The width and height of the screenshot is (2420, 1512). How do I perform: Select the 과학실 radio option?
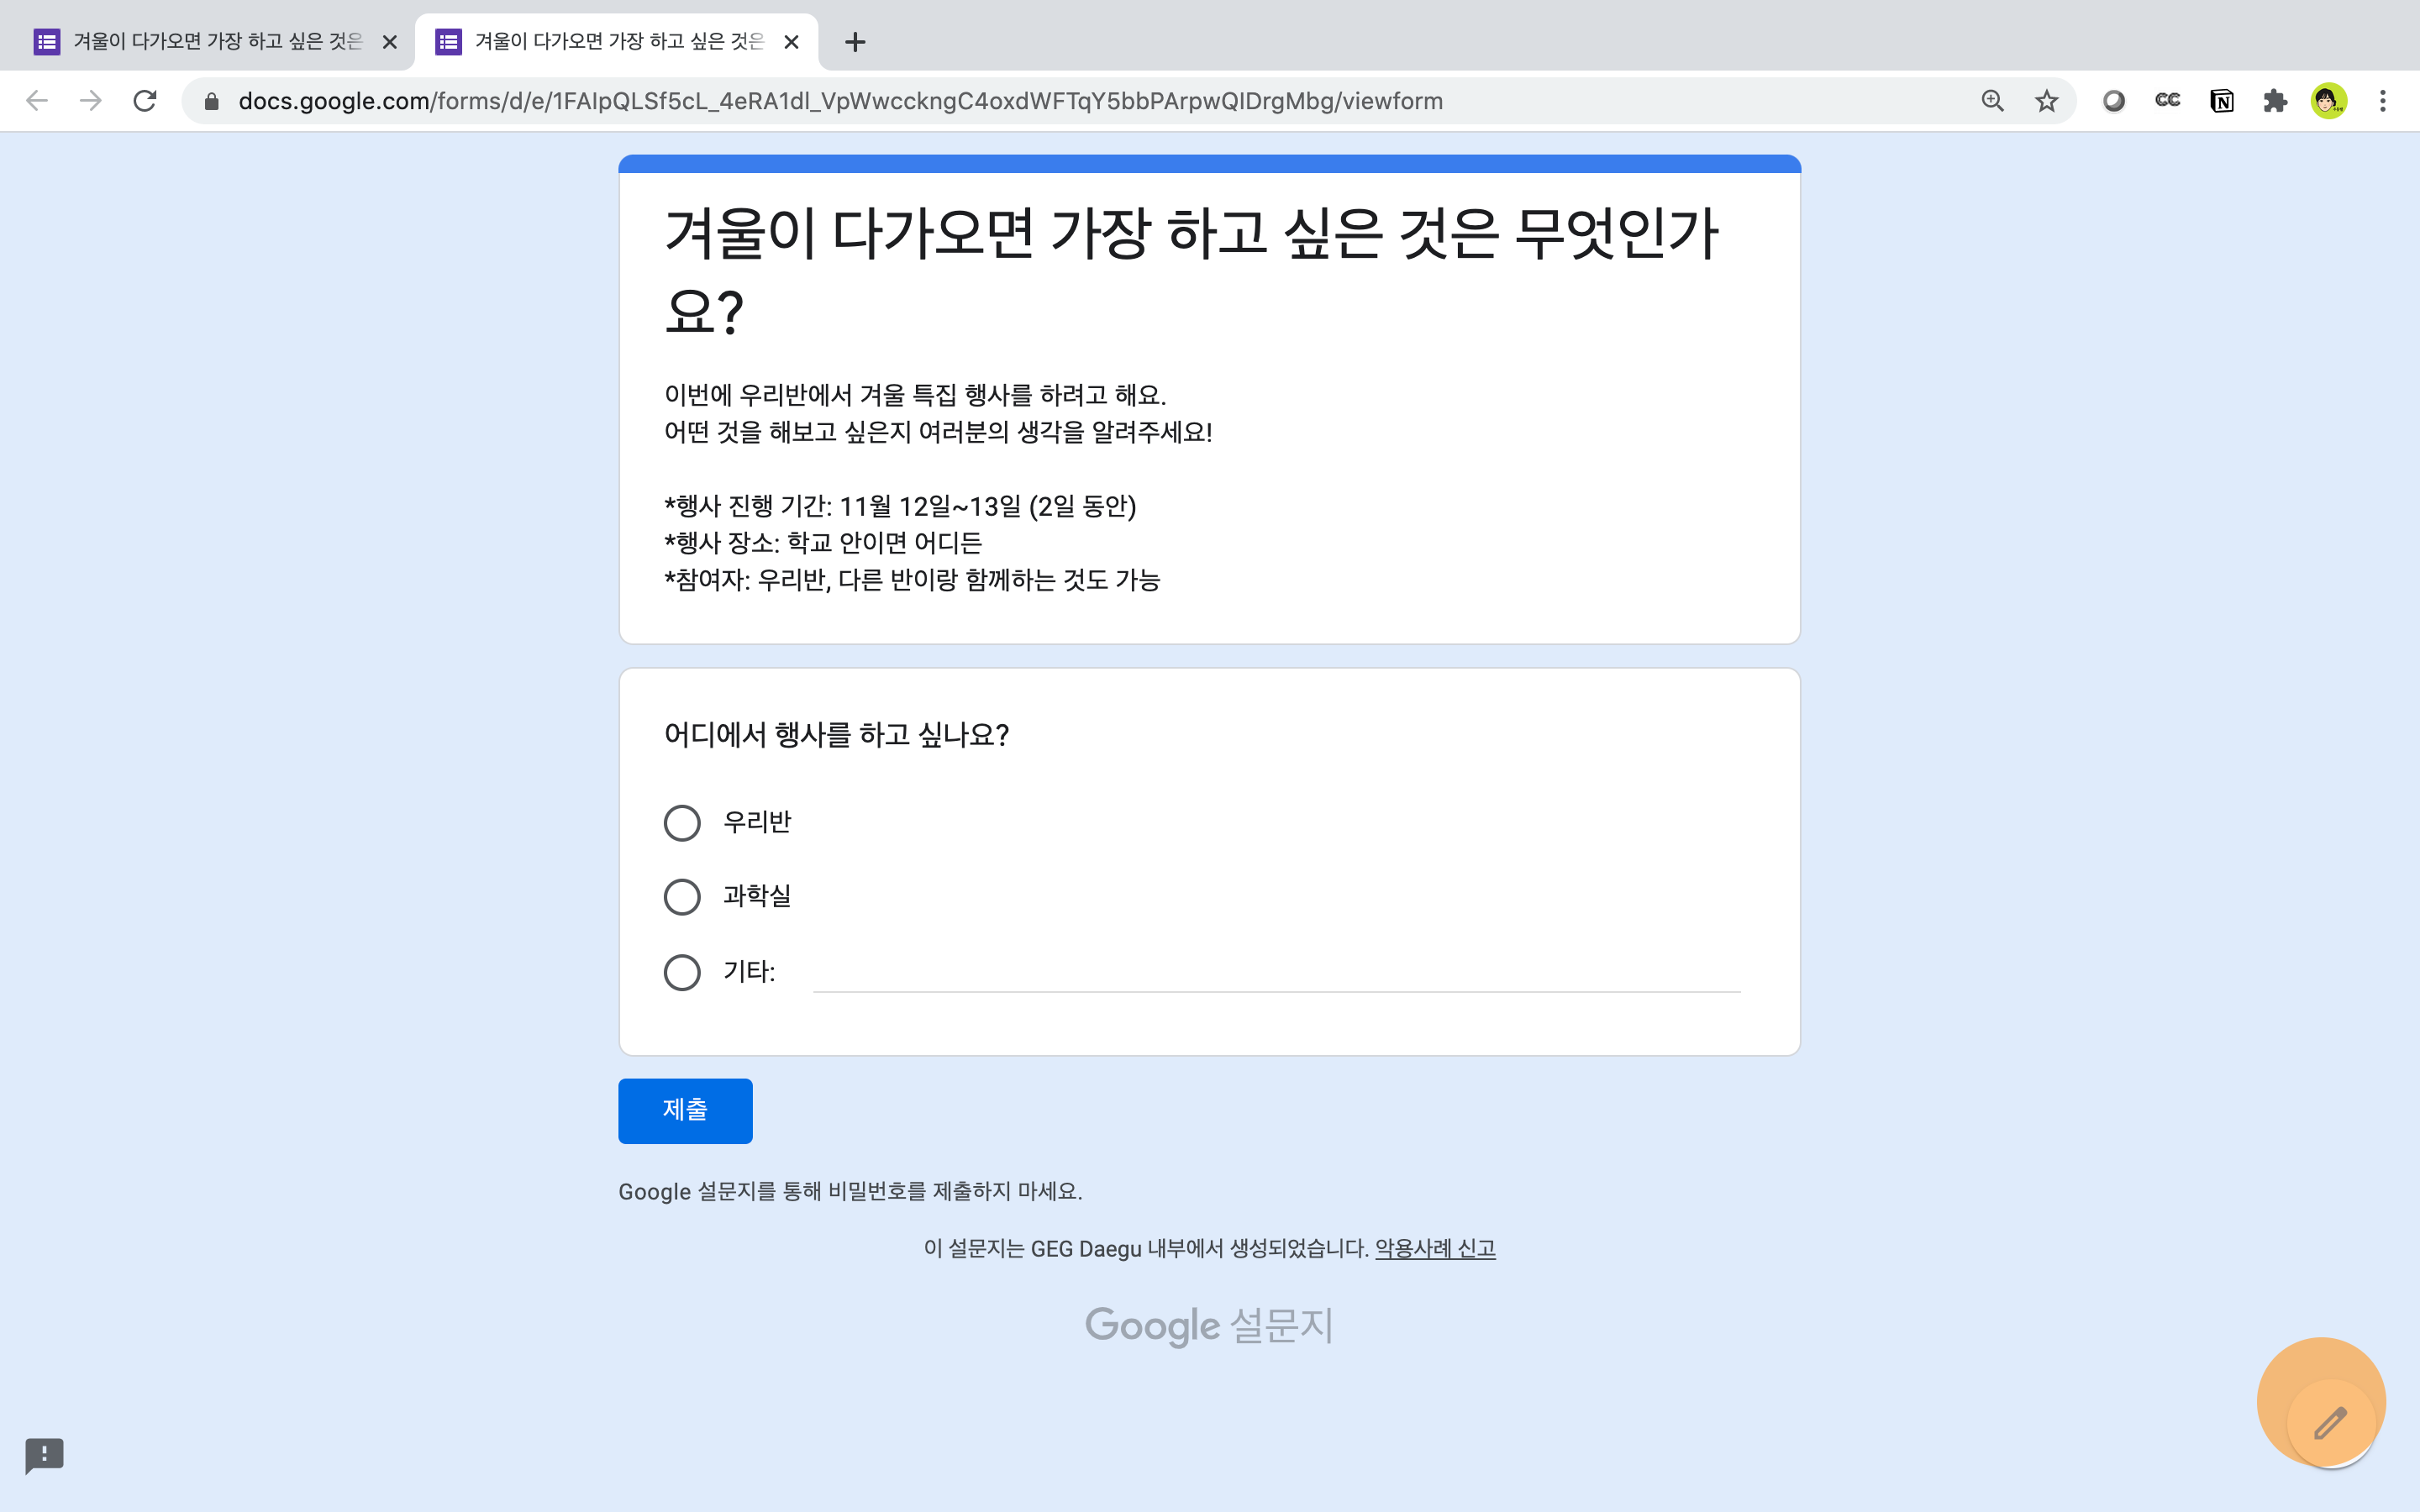(x=682, y=897)
